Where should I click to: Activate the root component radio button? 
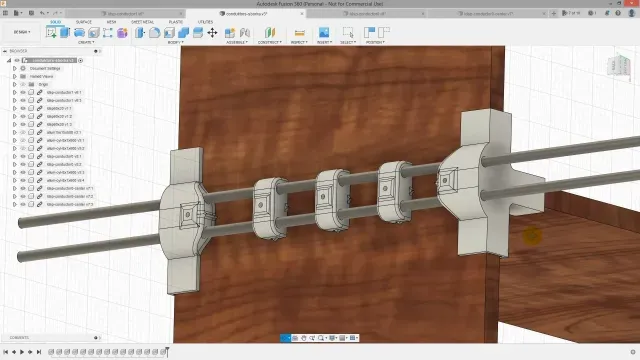(x=81, y=60)
